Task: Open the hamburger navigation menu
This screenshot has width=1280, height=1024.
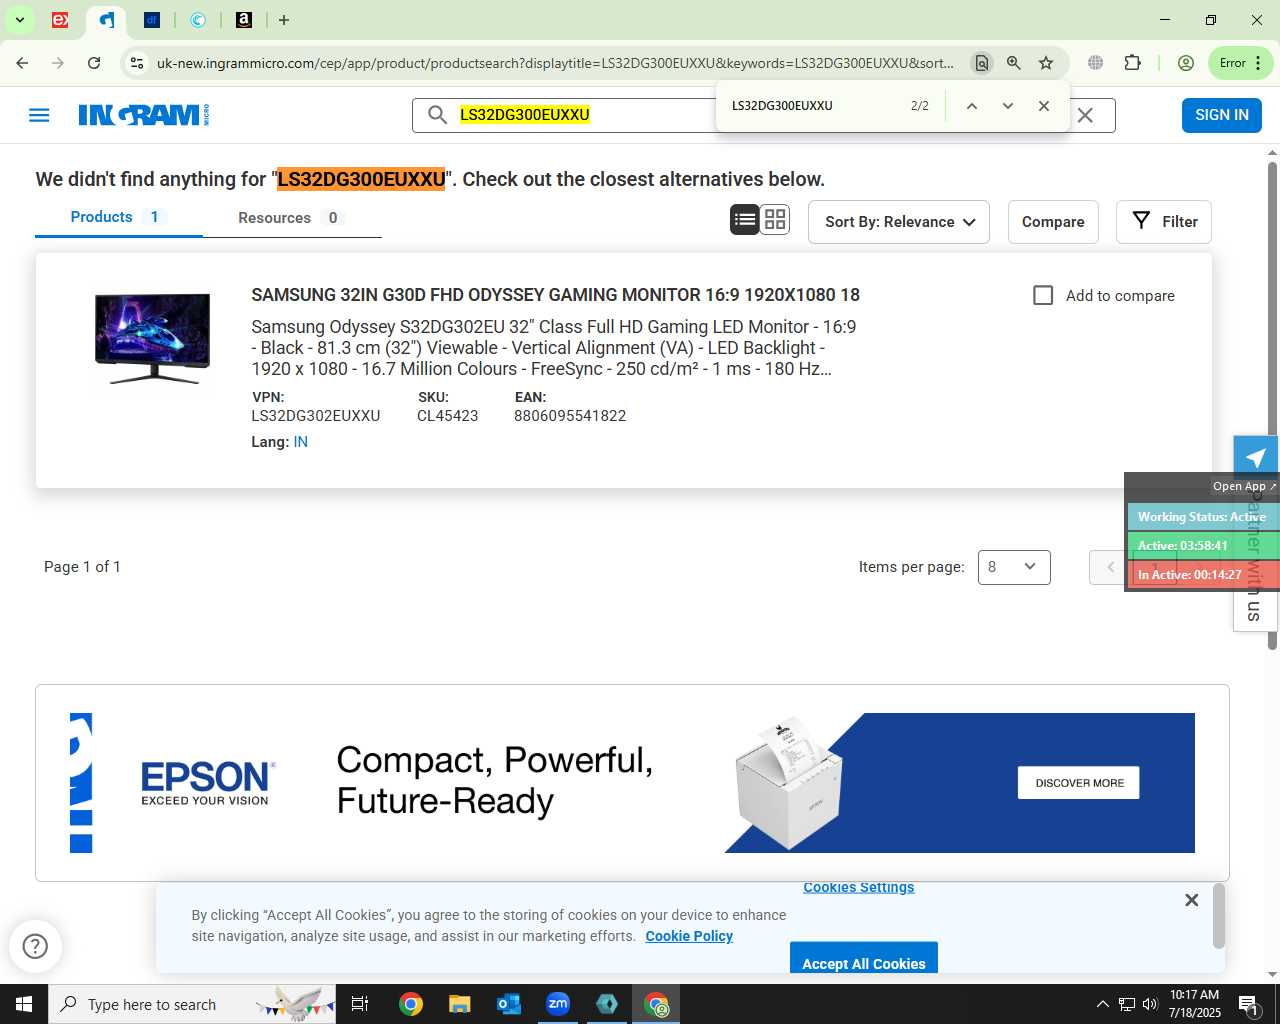Action: [39, 115]
